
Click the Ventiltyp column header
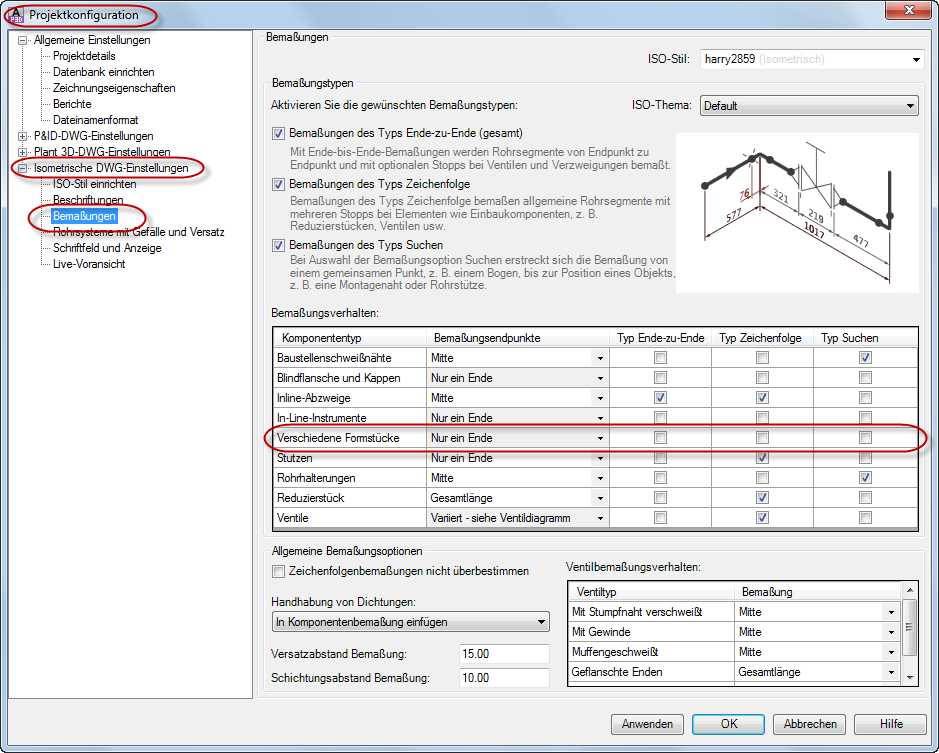(651, 592)
